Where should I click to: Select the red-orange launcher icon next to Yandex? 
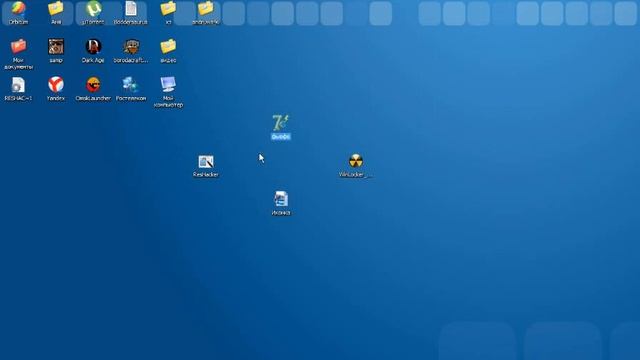[x=93, y=85]
